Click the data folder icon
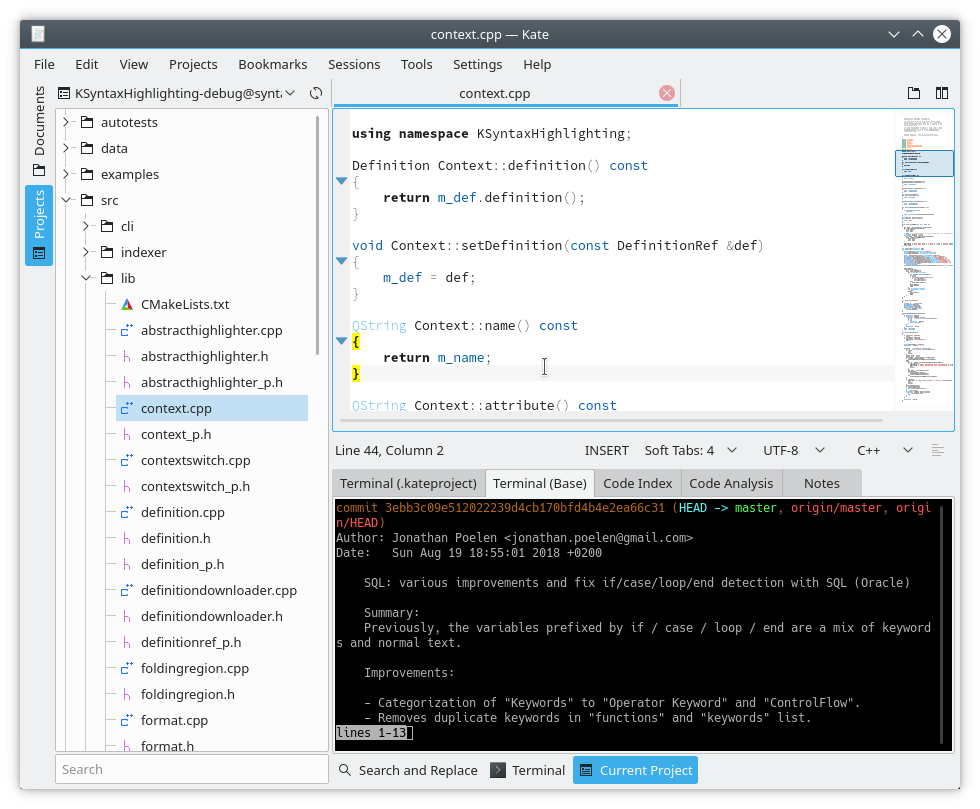This screenshot has width=980, height=809. (87, 148)
